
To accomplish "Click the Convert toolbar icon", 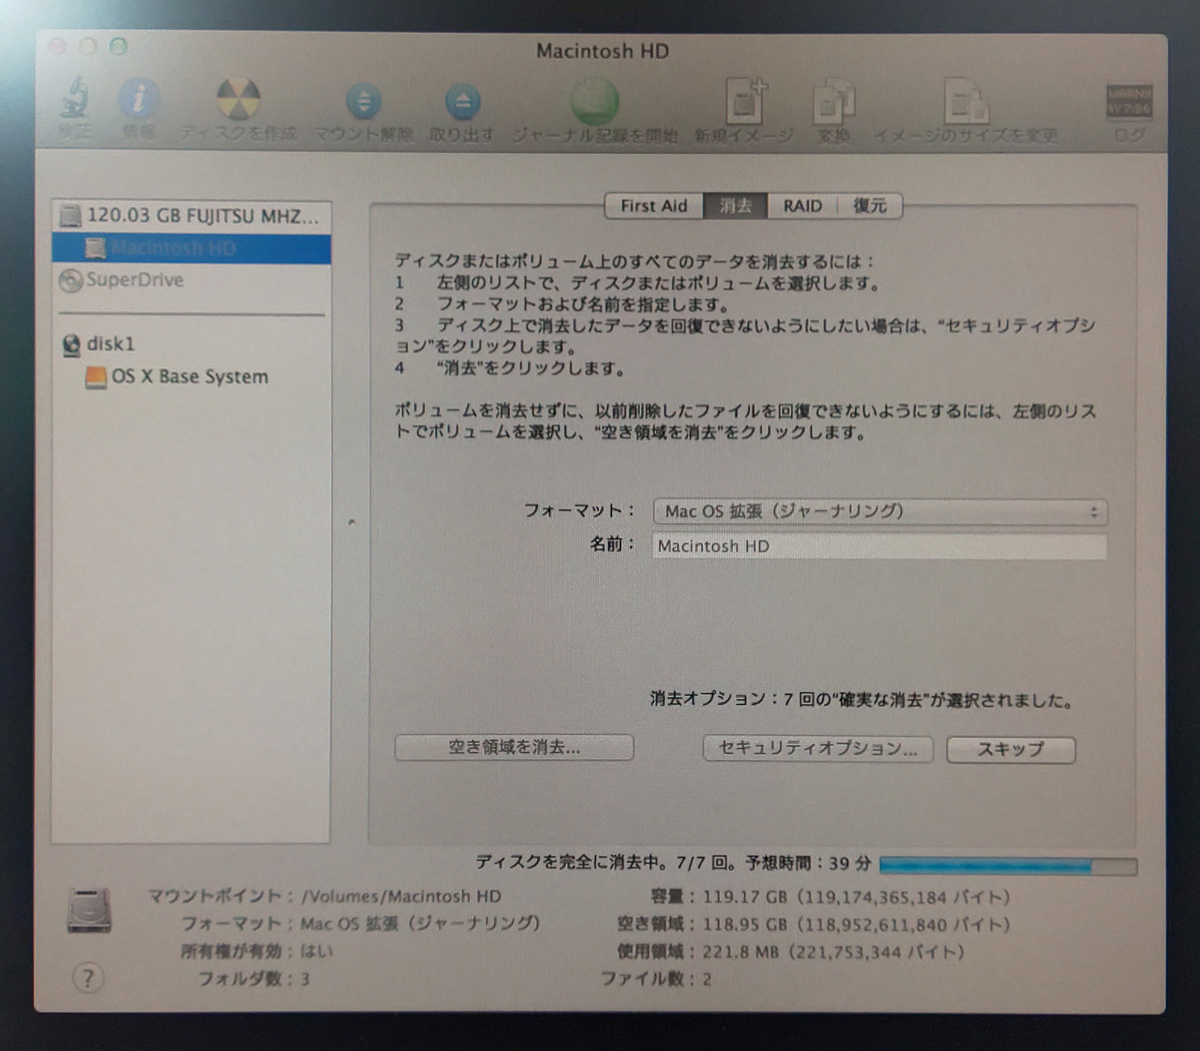I will point(833,102).
